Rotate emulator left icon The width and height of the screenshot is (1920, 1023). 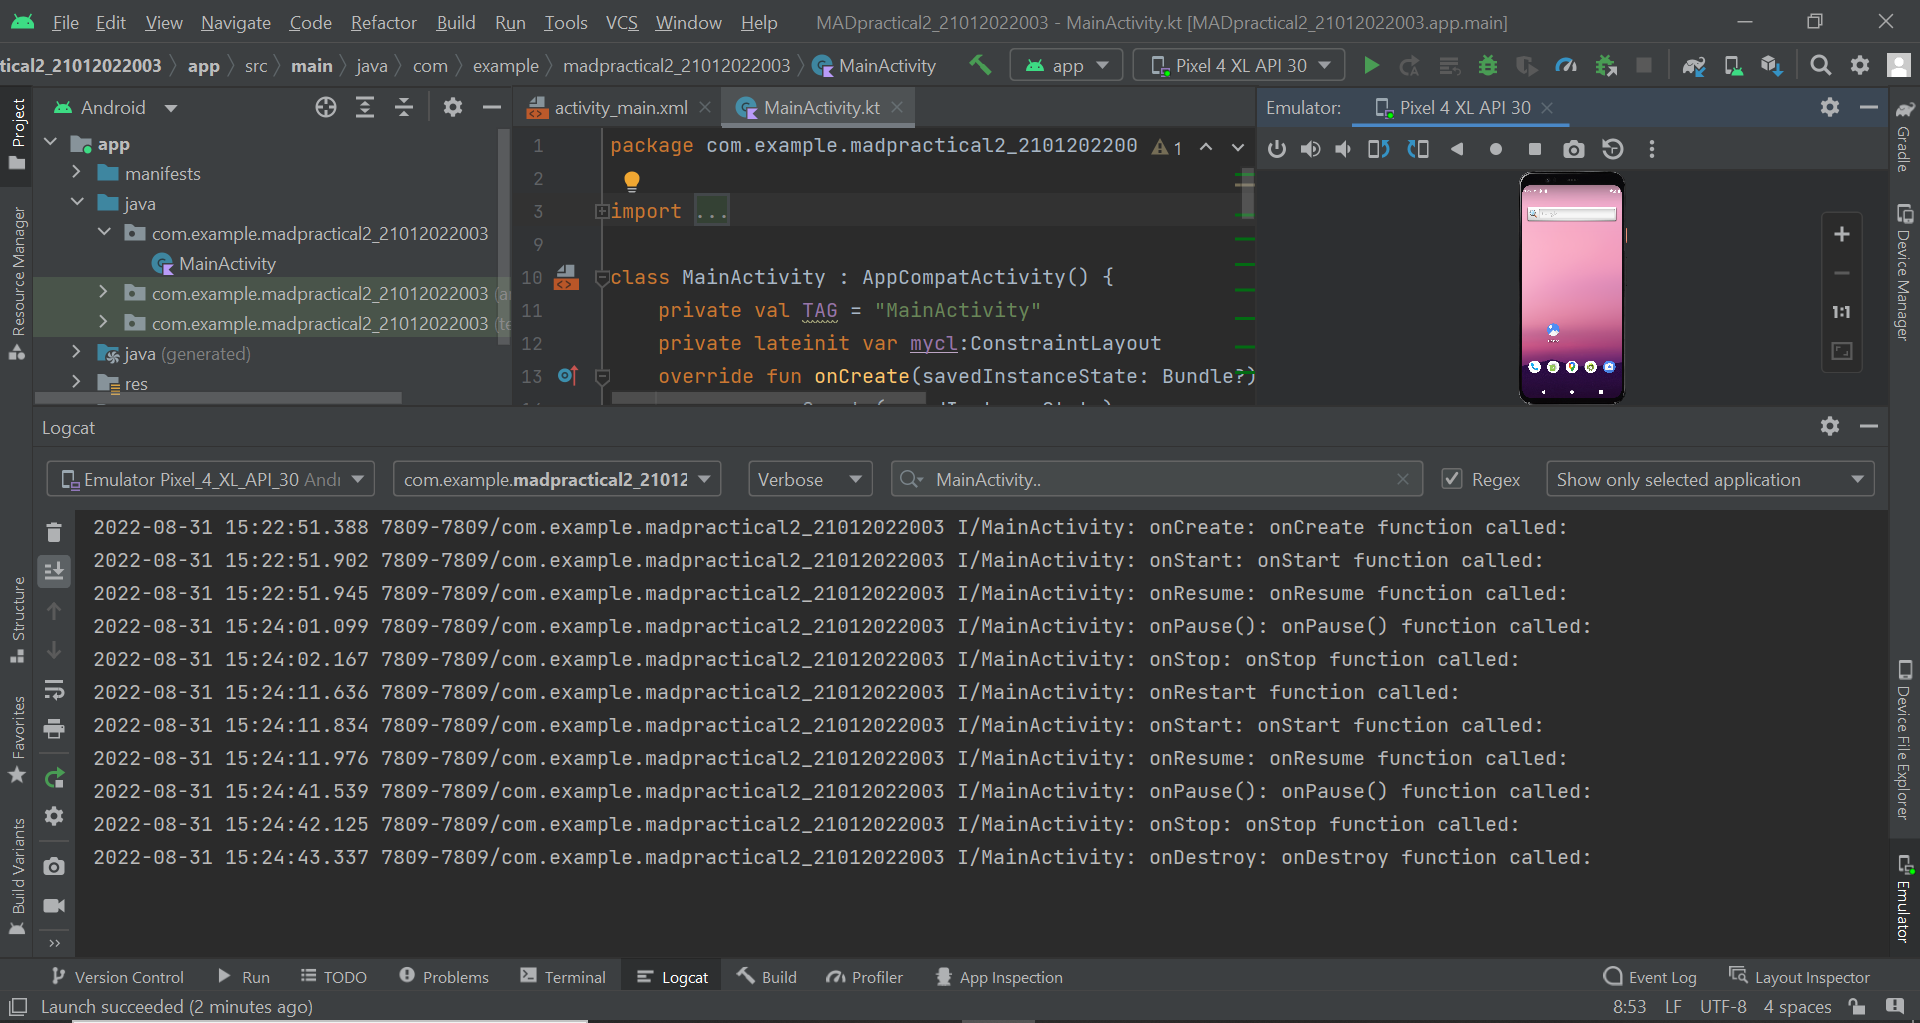pyautogui.click(x=1379, y=149)
